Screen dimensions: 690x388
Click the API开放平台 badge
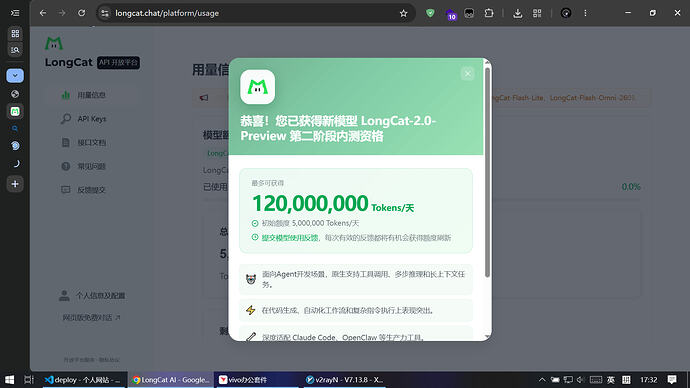118,62
